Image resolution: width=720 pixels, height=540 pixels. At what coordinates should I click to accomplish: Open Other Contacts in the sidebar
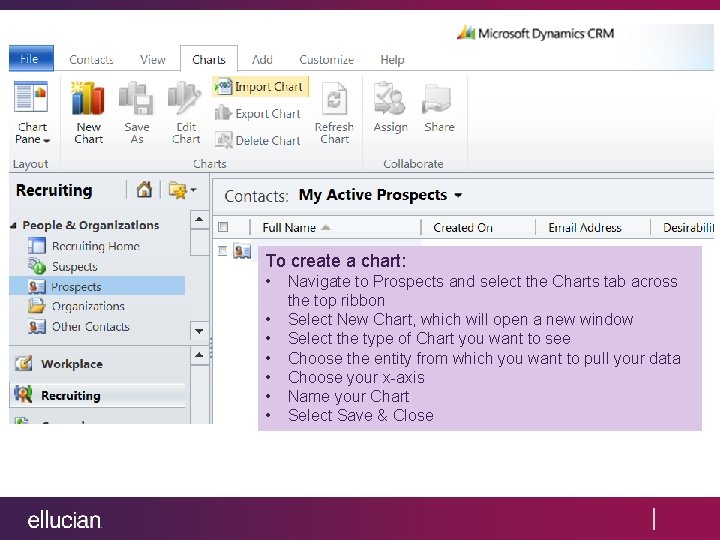pyautogui.click(x=90, y=326)
